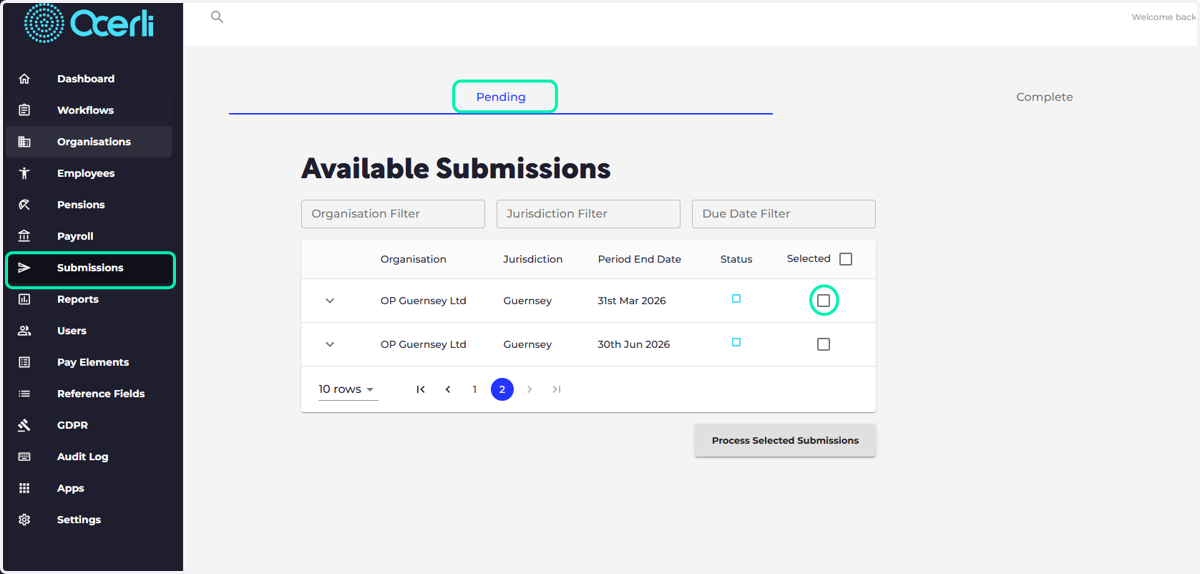Click the GDPR gavel icon
This screenshot has height=574, width=1200.
(25, 425)
